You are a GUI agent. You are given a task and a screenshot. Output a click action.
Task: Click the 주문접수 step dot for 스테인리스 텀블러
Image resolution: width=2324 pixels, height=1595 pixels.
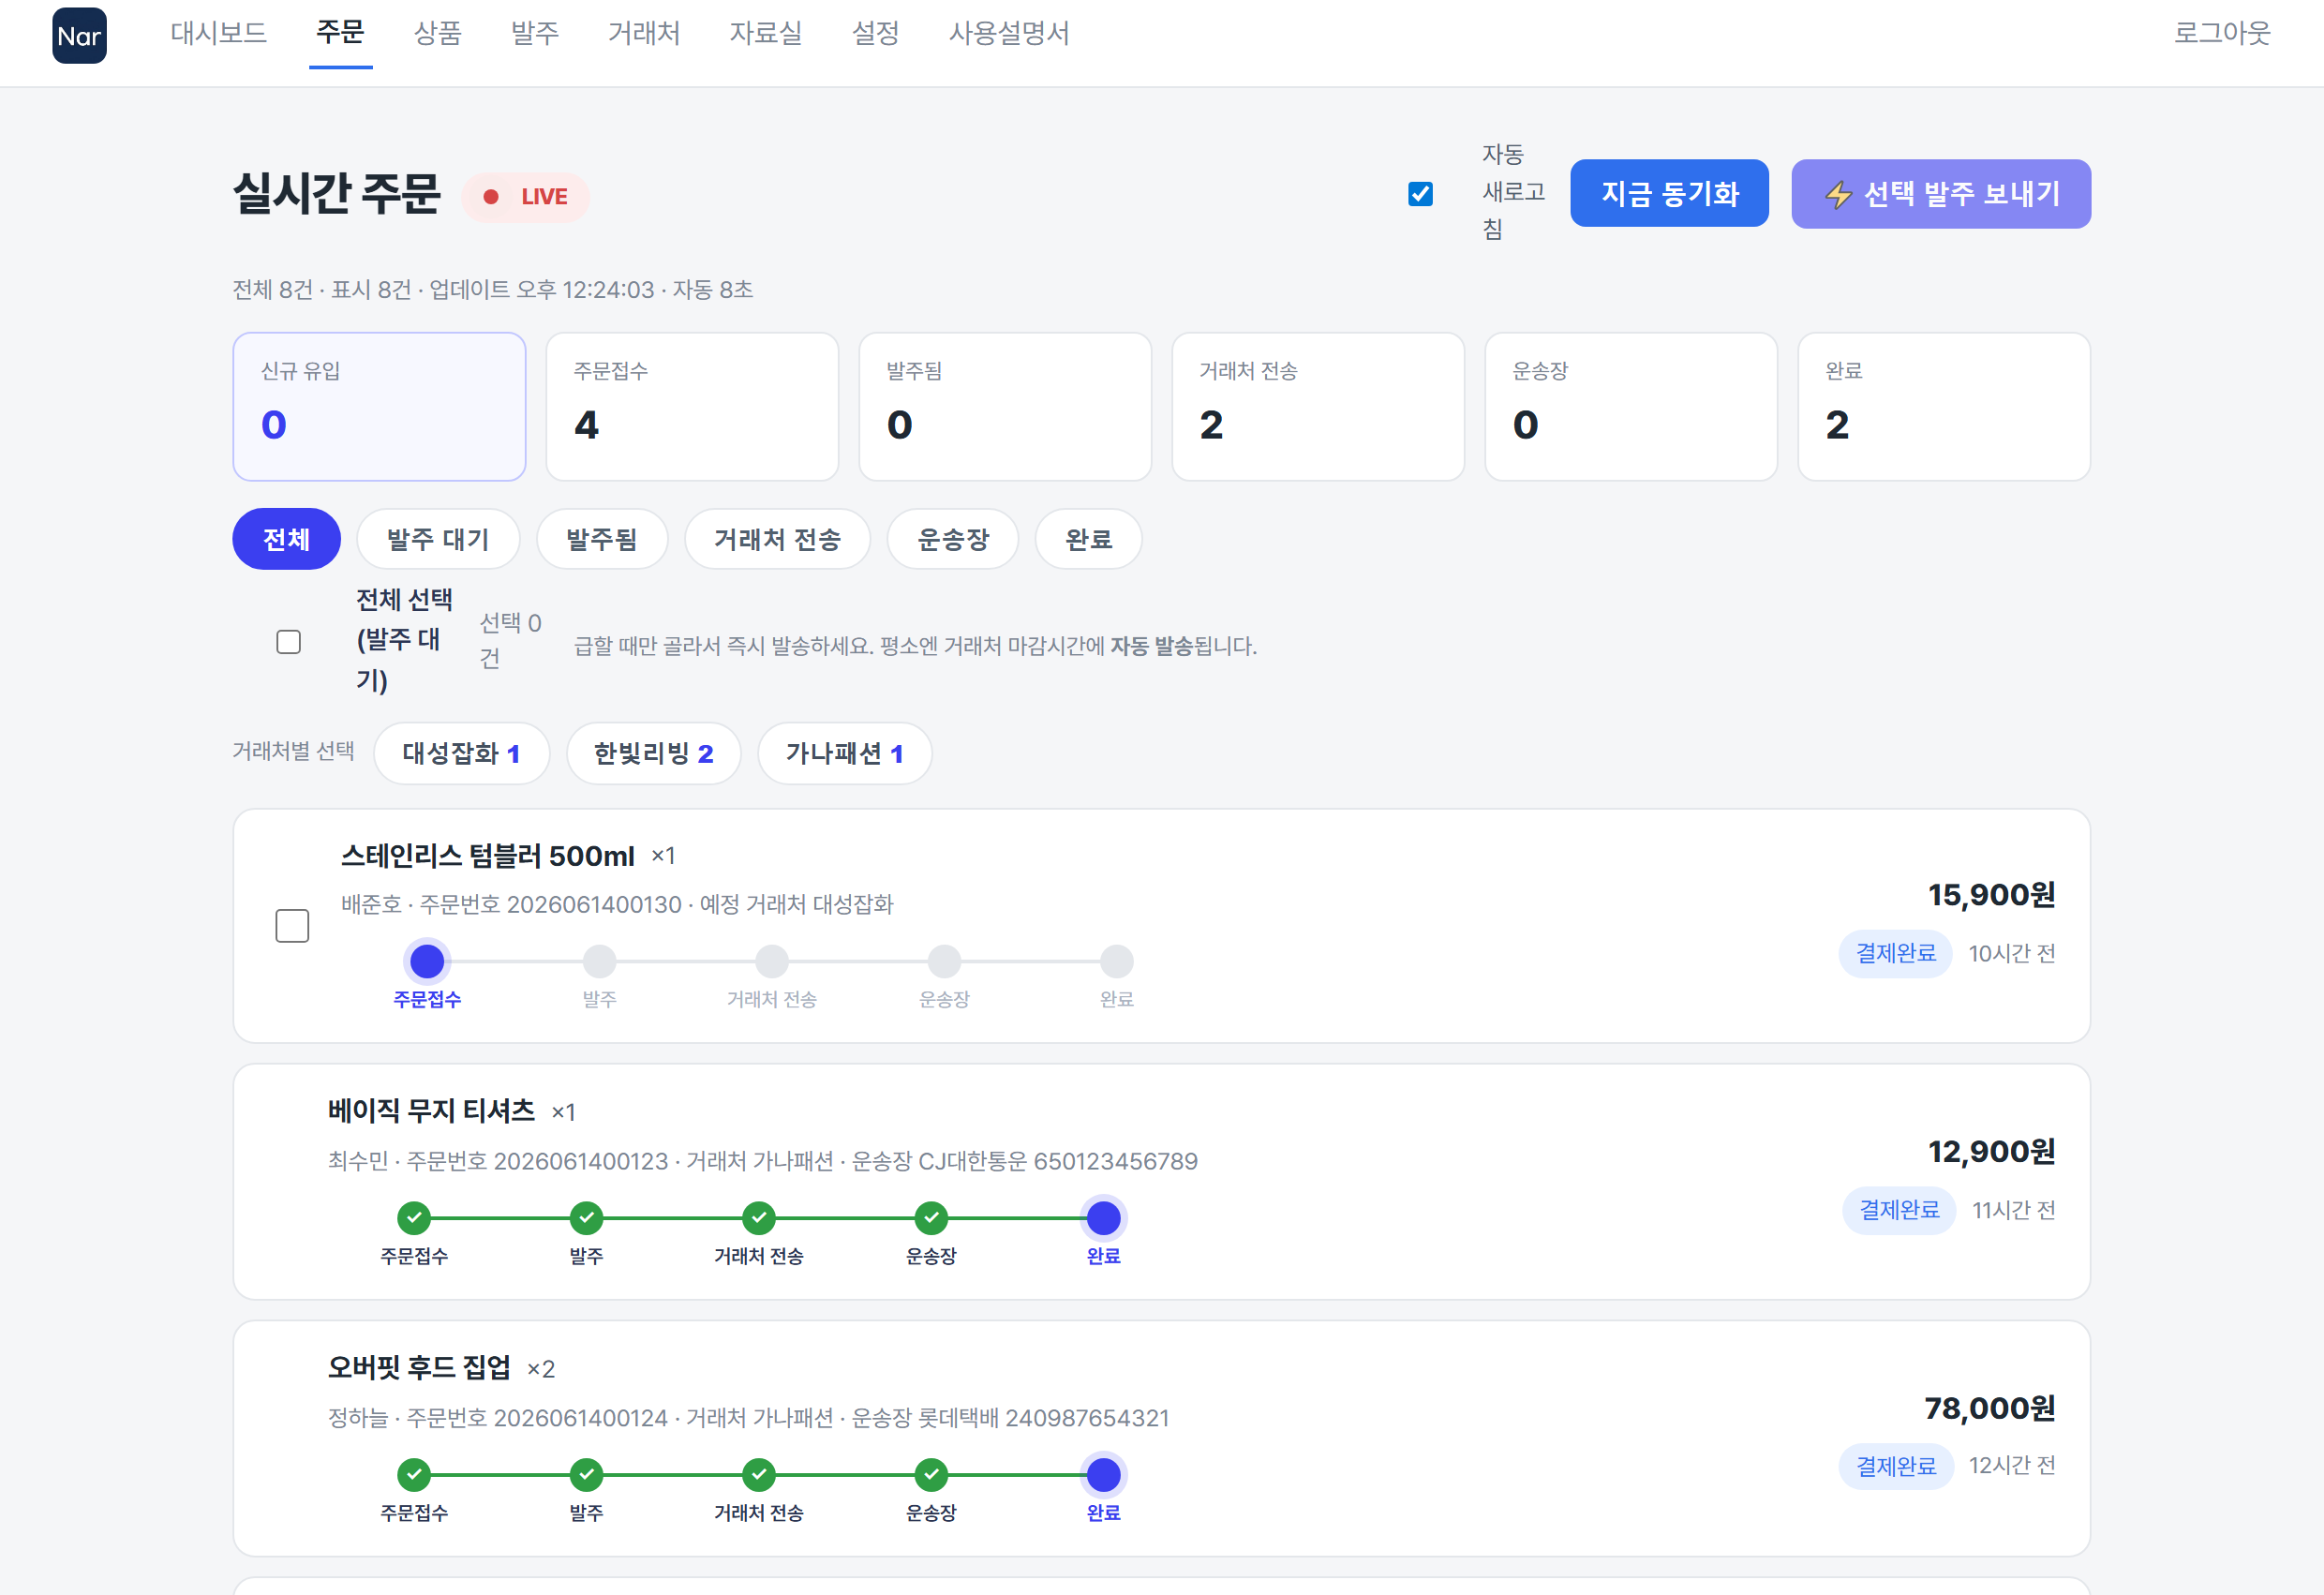(x=427, y=961)
